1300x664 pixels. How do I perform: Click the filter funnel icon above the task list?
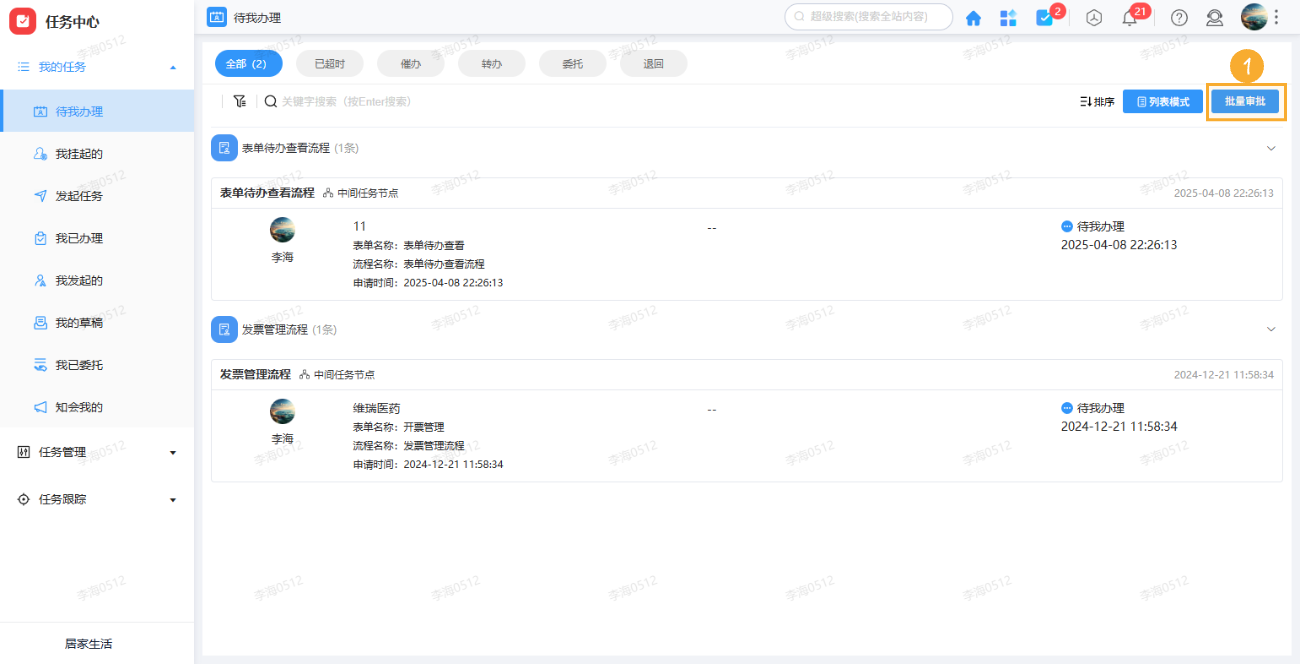point(239,100)
